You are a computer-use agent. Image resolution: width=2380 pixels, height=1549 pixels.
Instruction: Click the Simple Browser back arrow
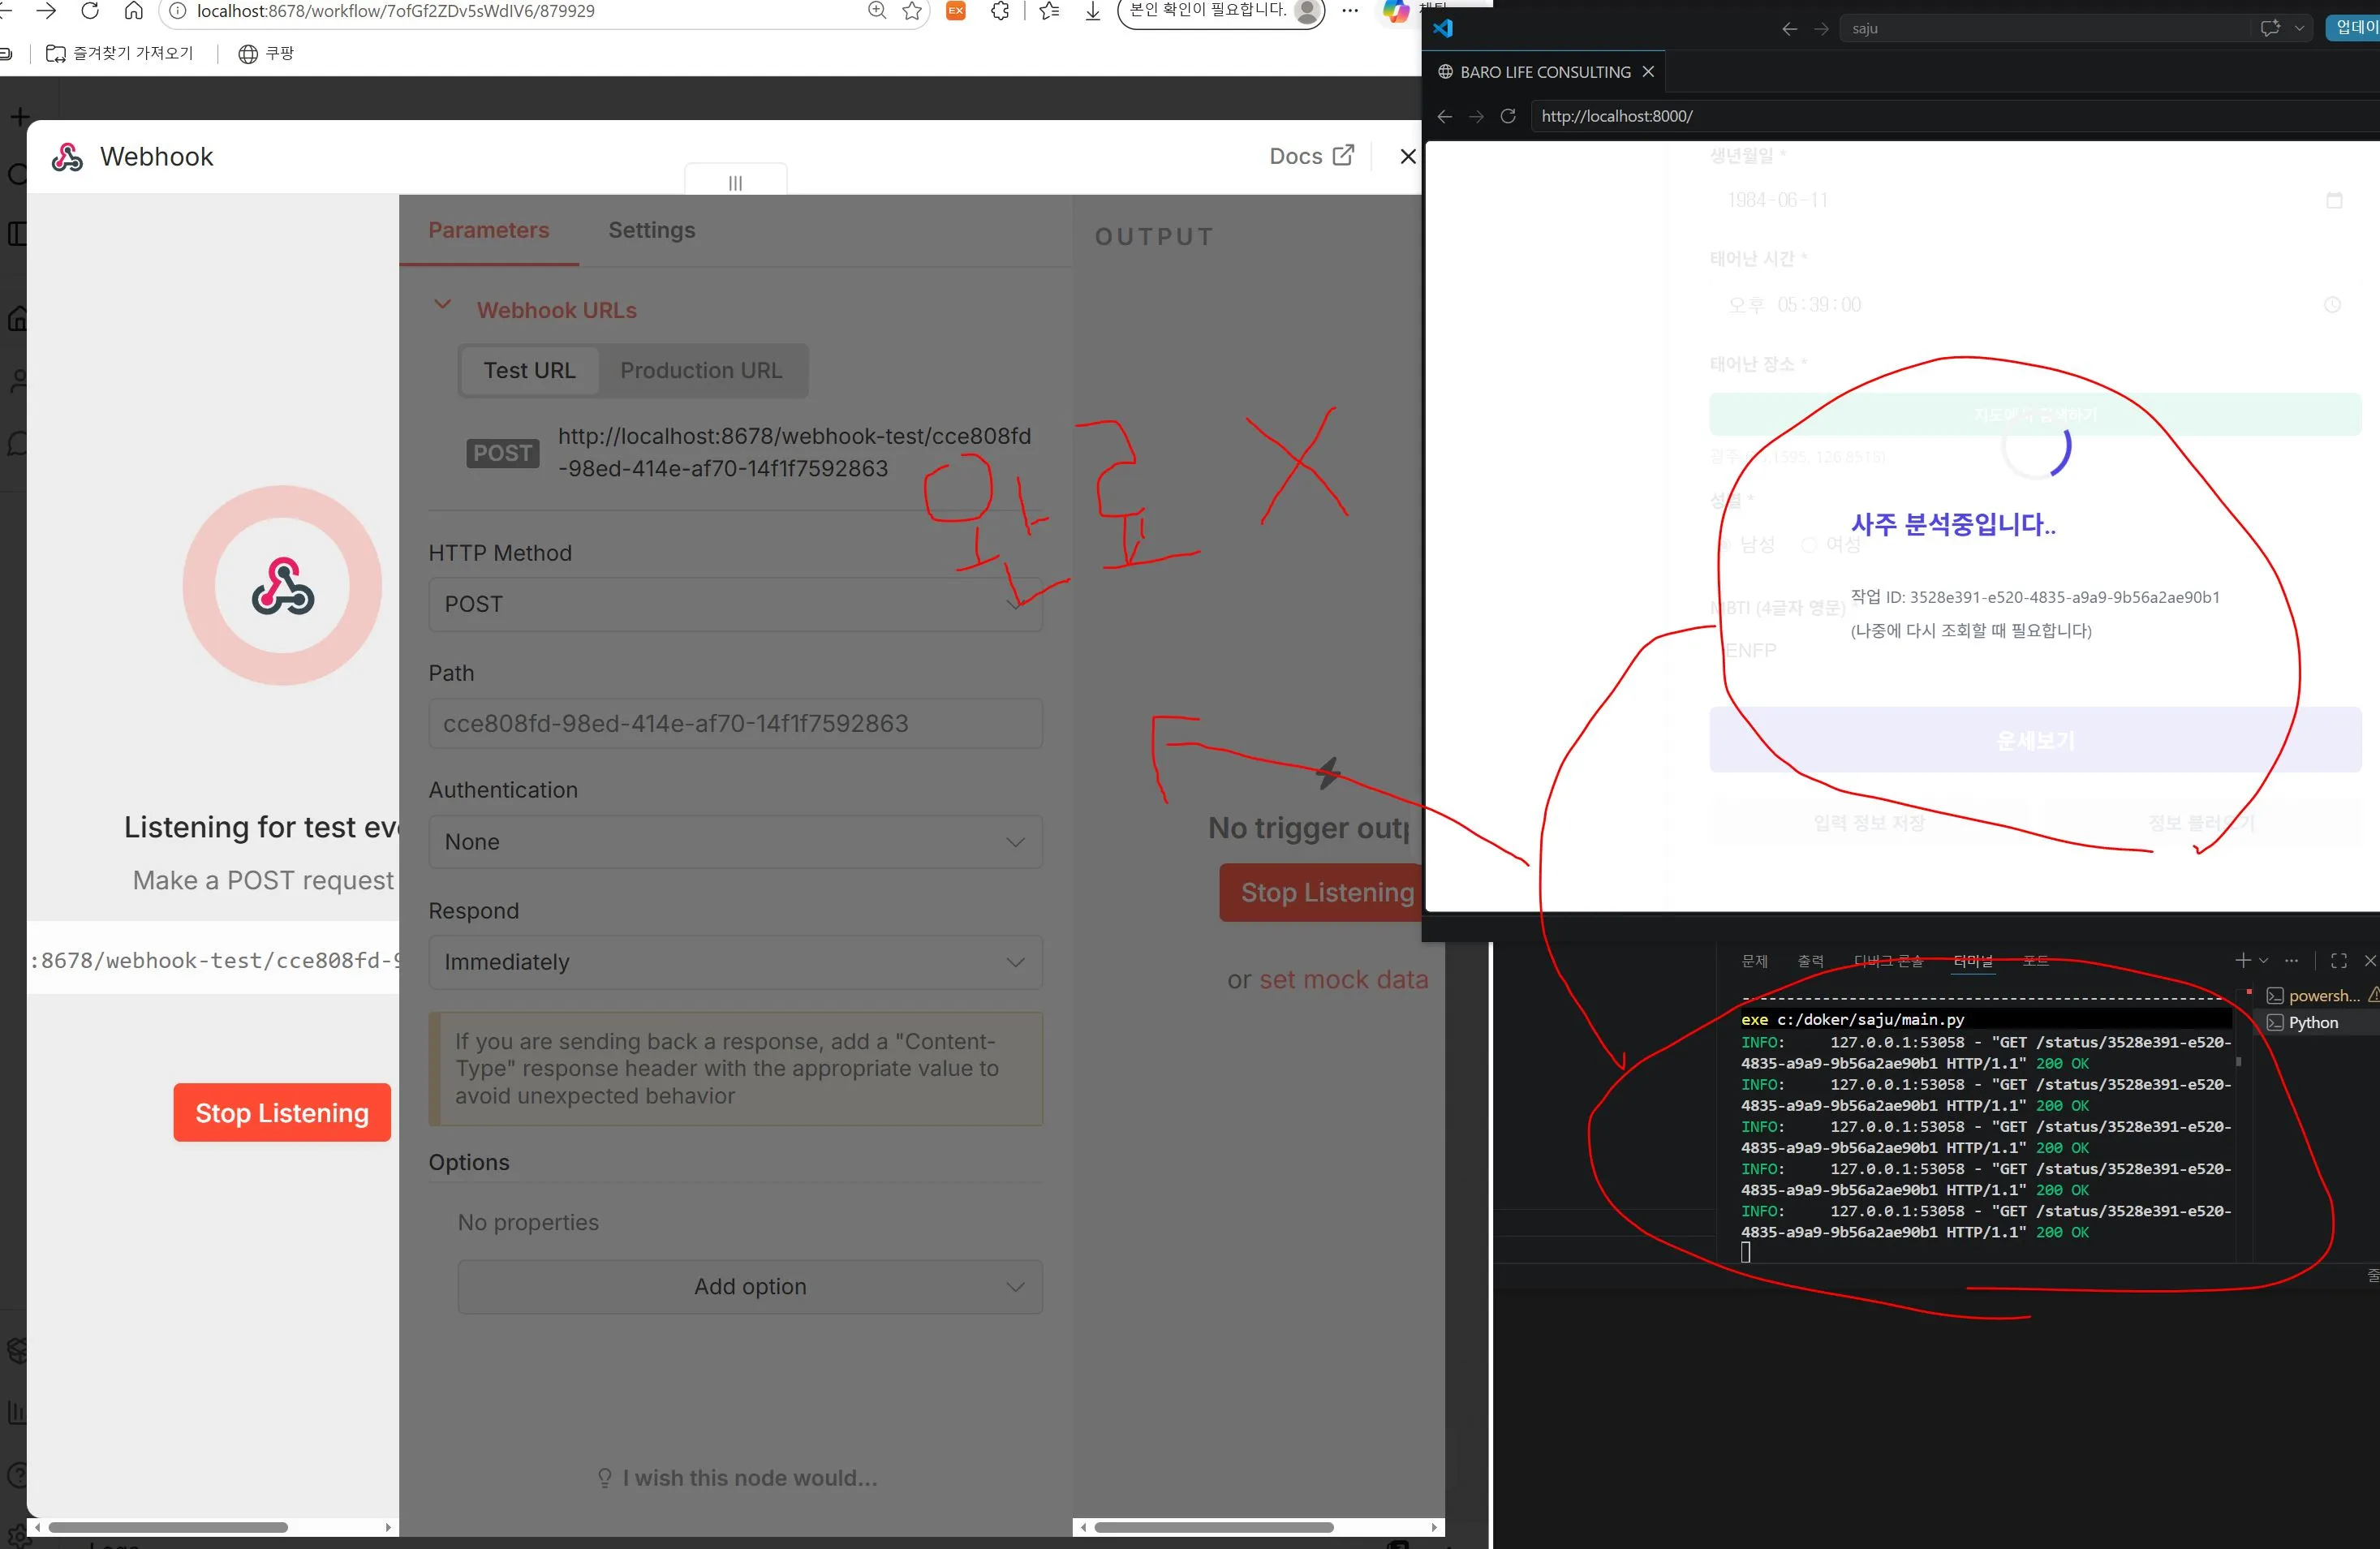pos(1444,116)
